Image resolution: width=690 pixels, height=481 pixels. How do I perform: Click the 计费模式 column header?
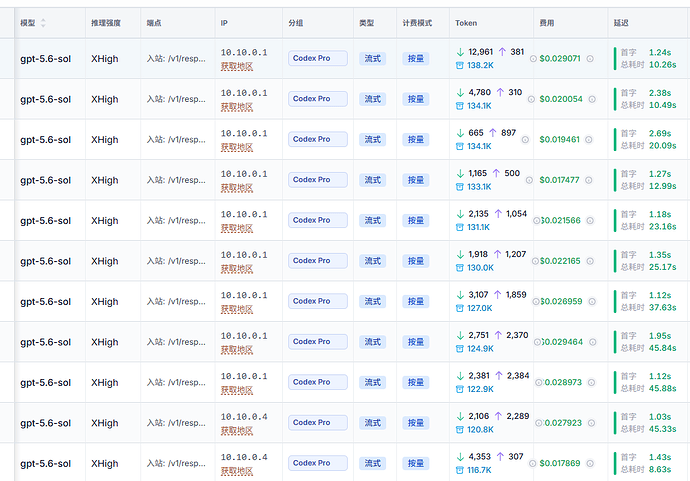point(417,23)
